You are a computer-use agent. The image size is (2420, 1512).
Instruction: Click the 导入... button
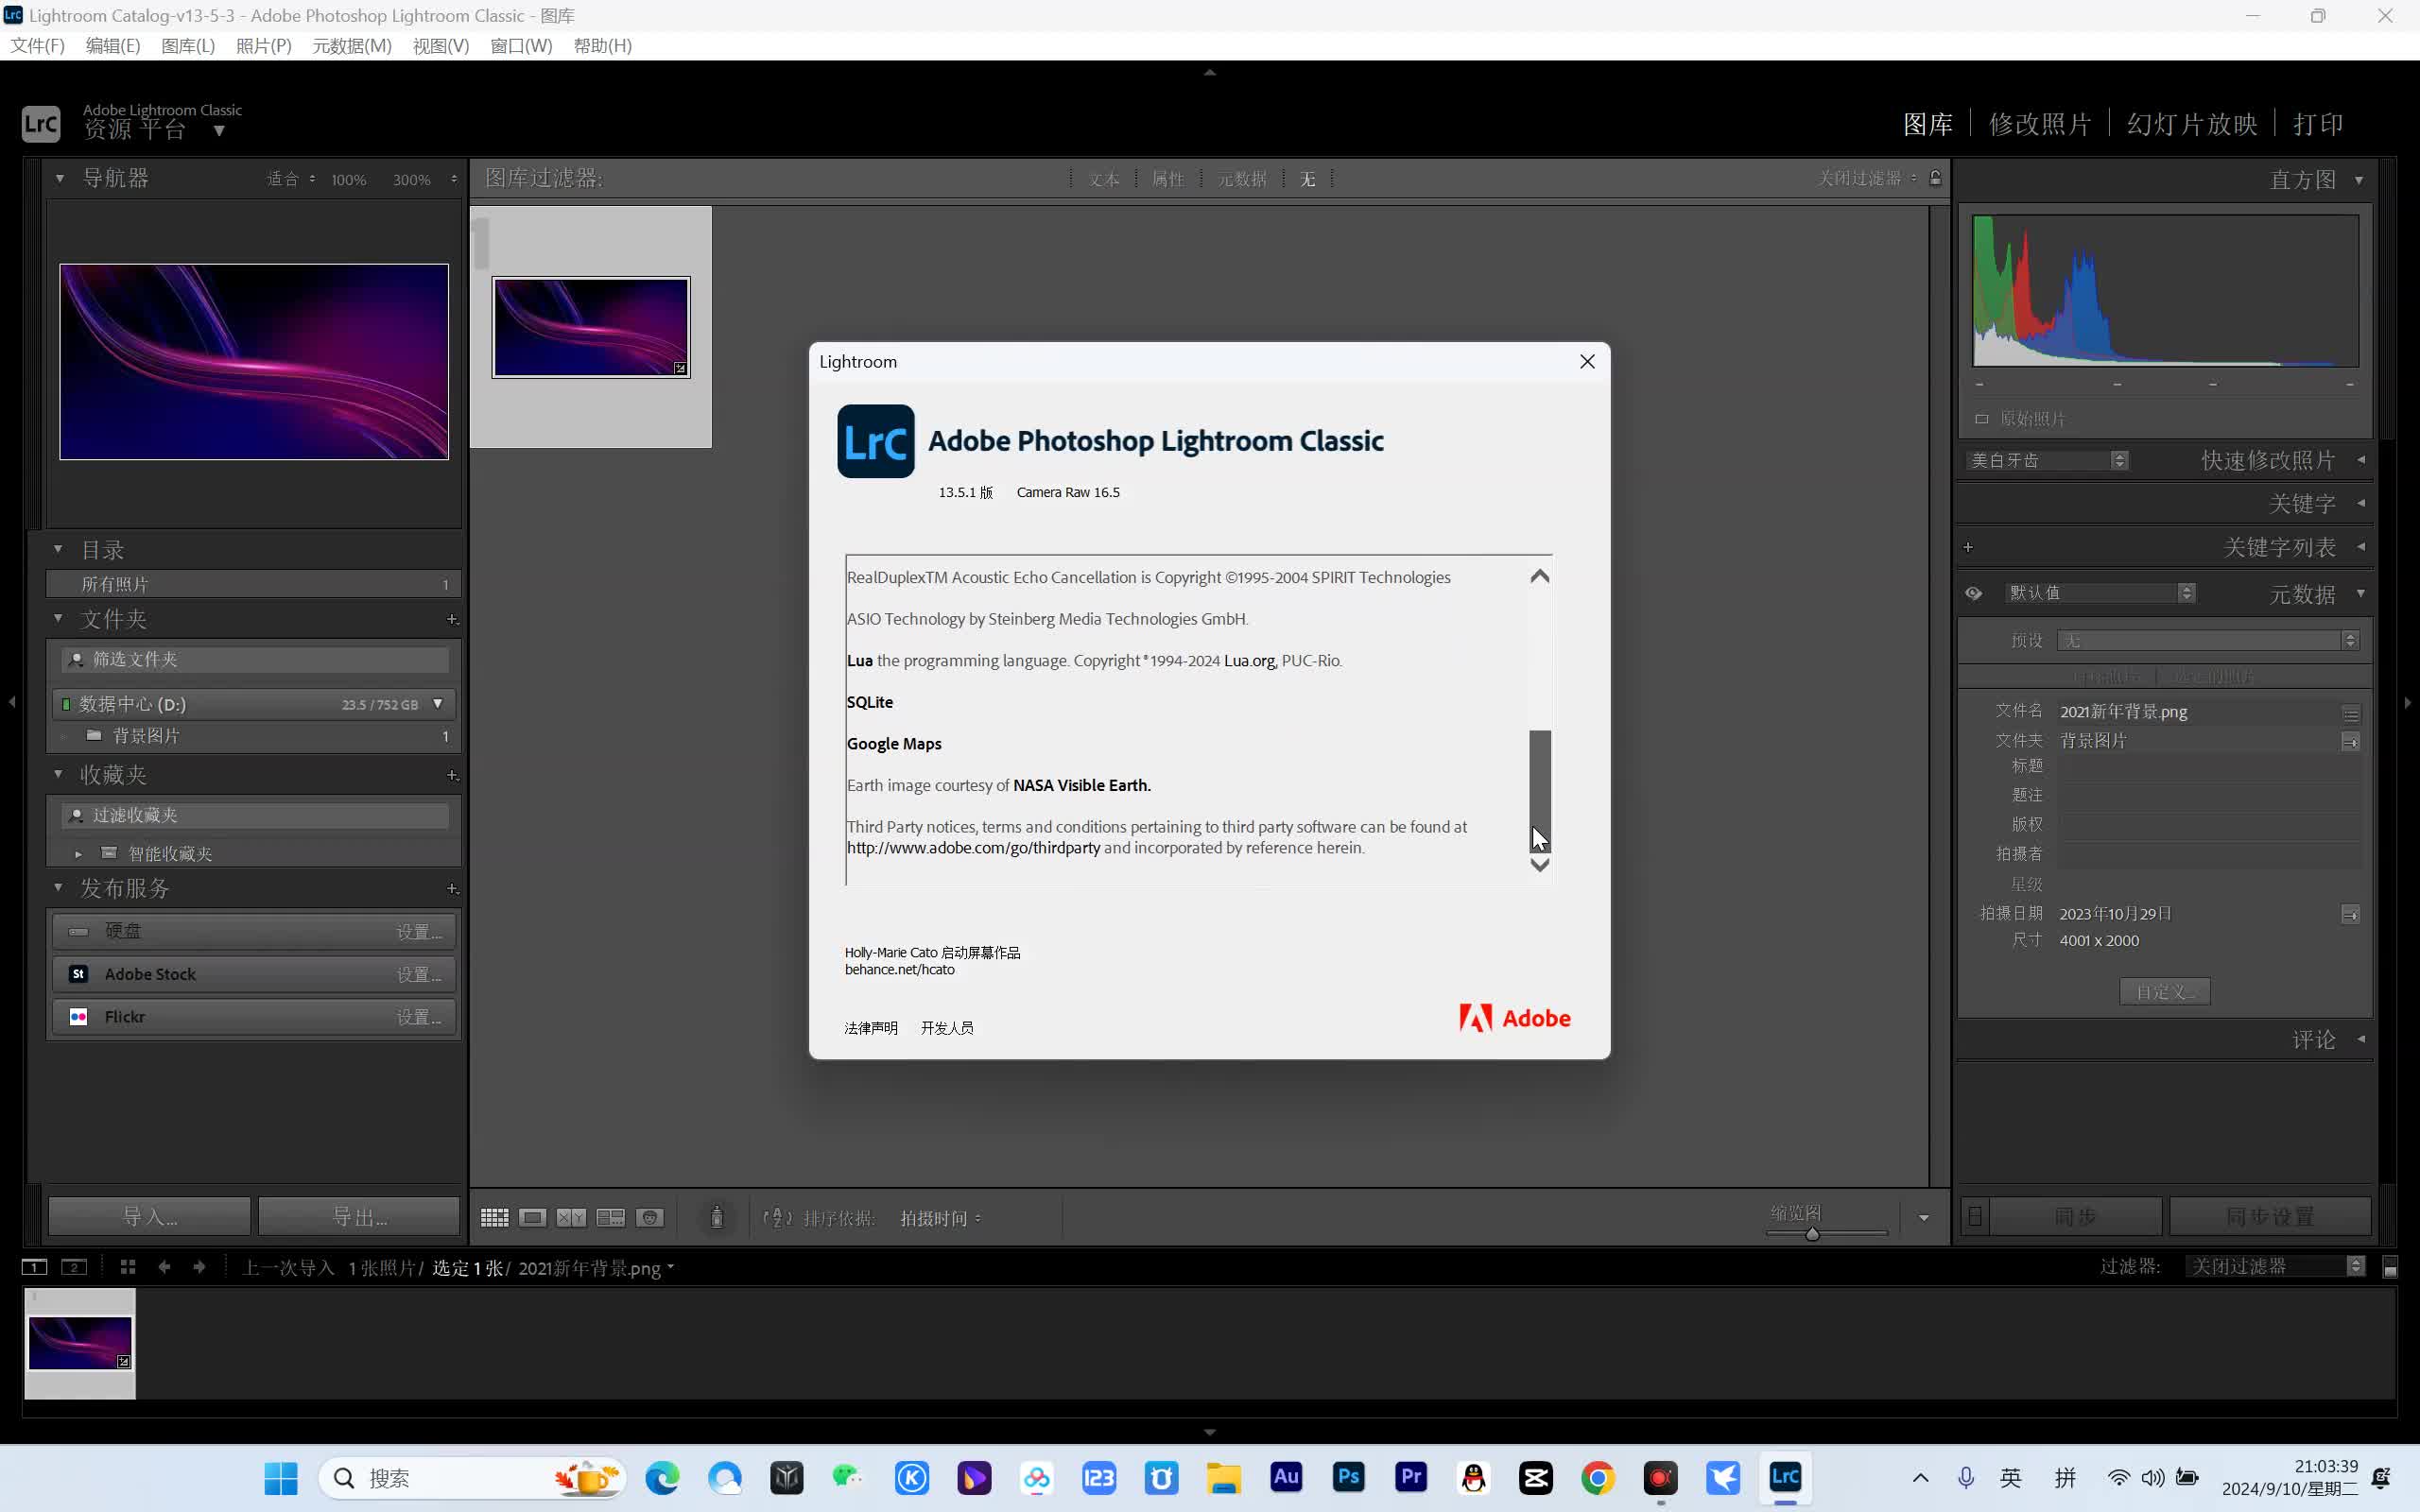tap(150, 1216)
